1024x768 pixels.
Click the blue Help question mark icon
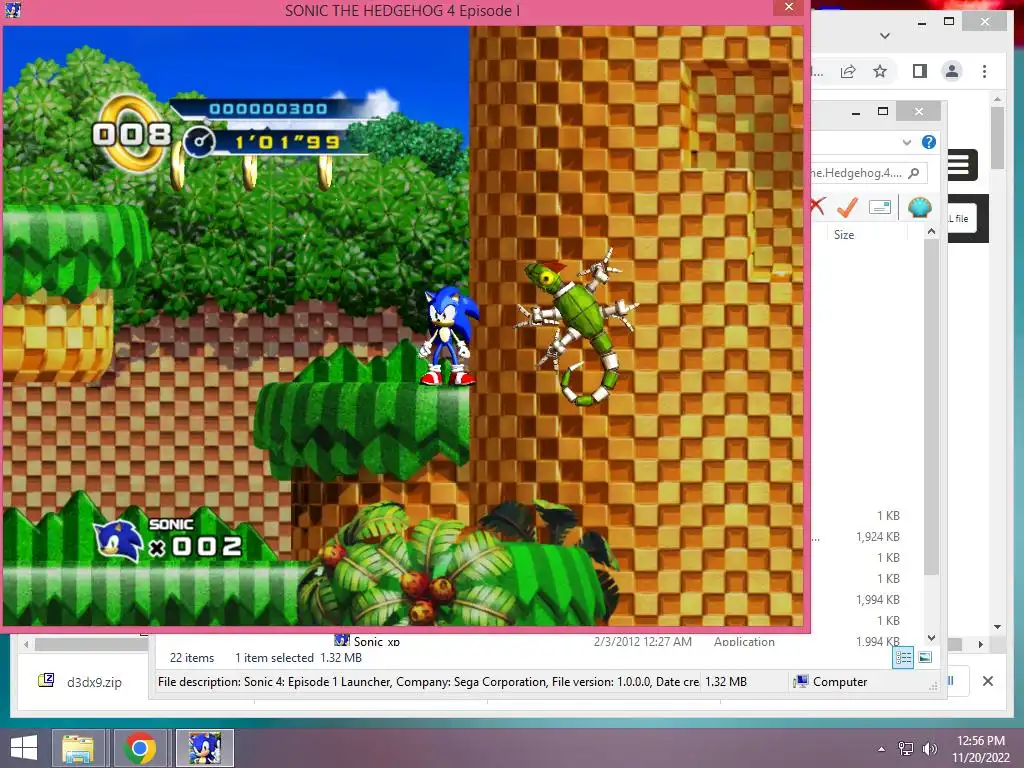[929, 142]
